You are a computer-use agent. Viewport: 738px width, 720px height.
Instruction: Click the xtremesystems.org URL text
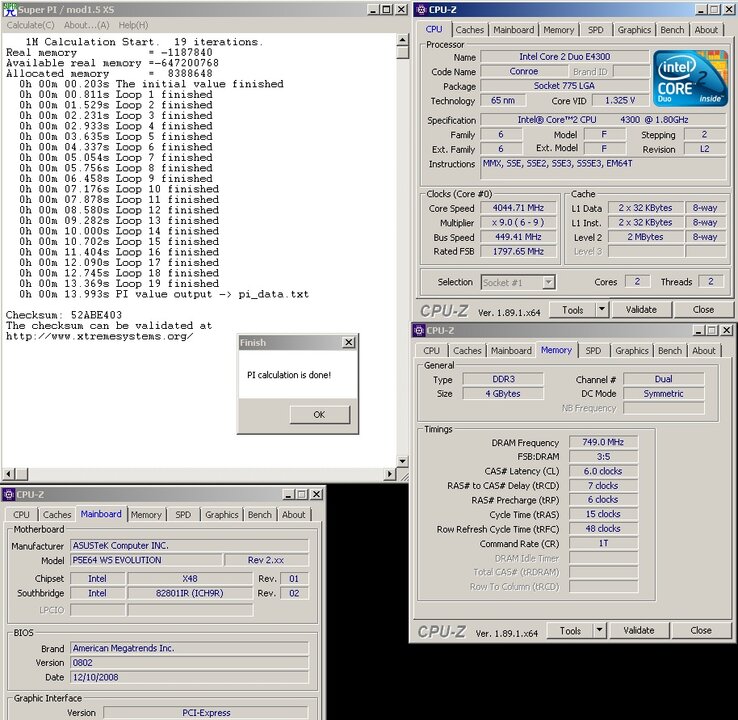[99, 336]
